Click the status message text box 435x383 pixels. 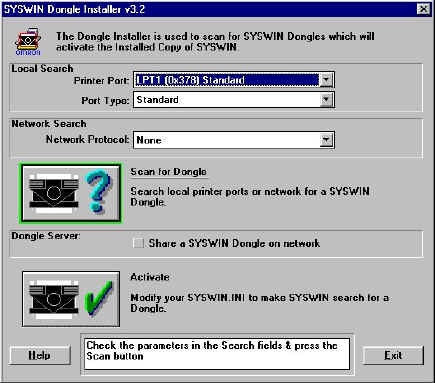point(217,354)
